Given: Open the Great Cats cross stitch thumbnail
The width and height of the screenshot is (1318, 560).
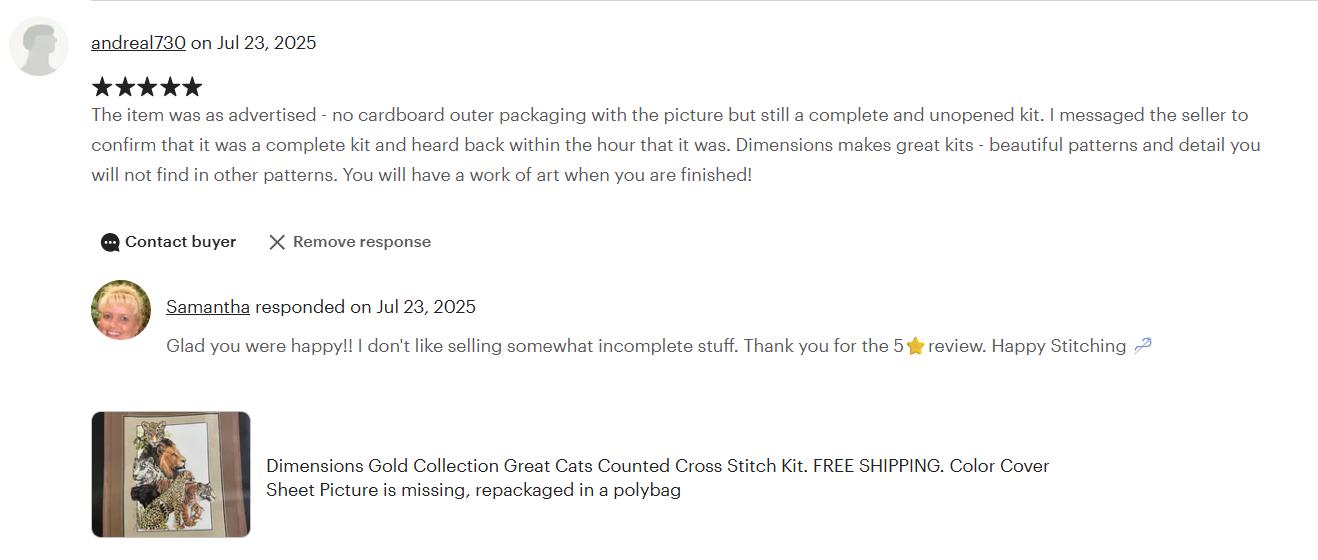Looking at the screenshot, I should (x=171, y=475).
